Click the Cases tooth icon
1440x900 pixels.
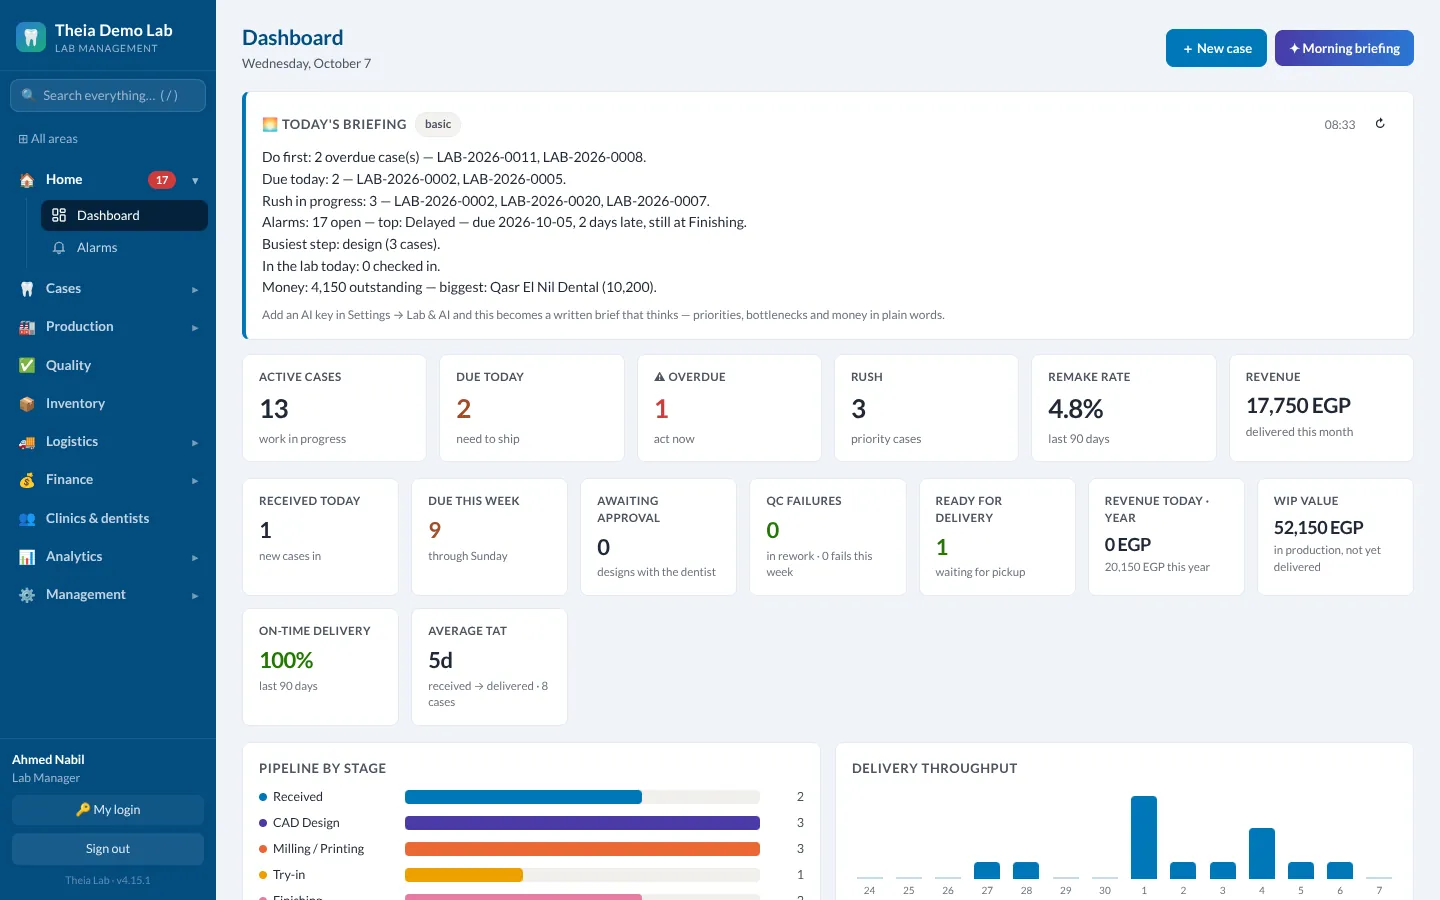click(x=27, y=289)
